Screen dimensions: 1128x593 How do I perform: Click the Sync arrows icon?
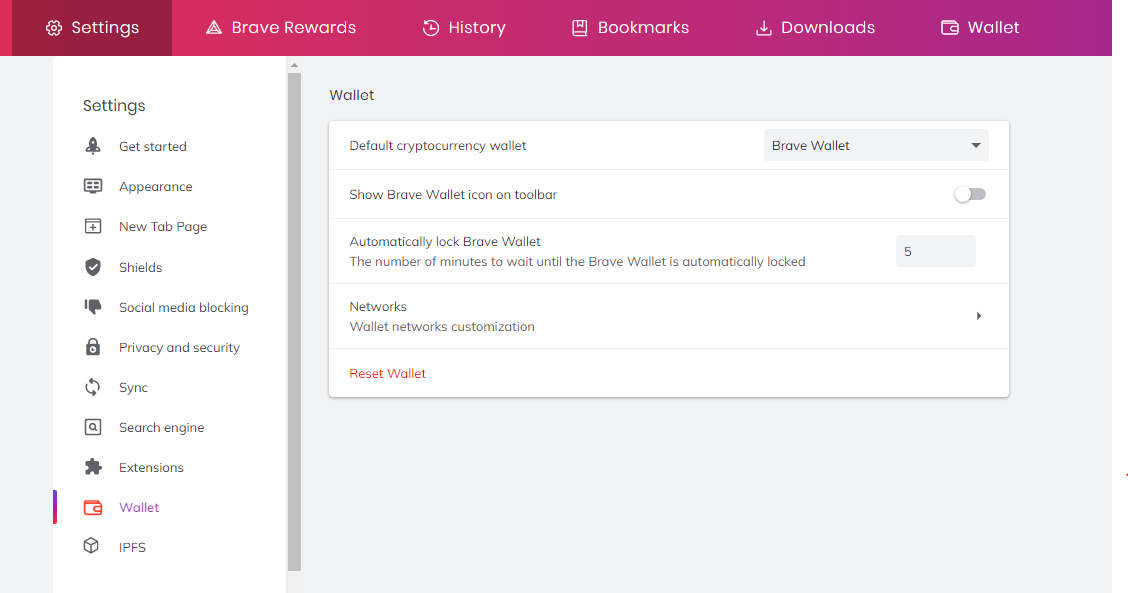point(93,387)
